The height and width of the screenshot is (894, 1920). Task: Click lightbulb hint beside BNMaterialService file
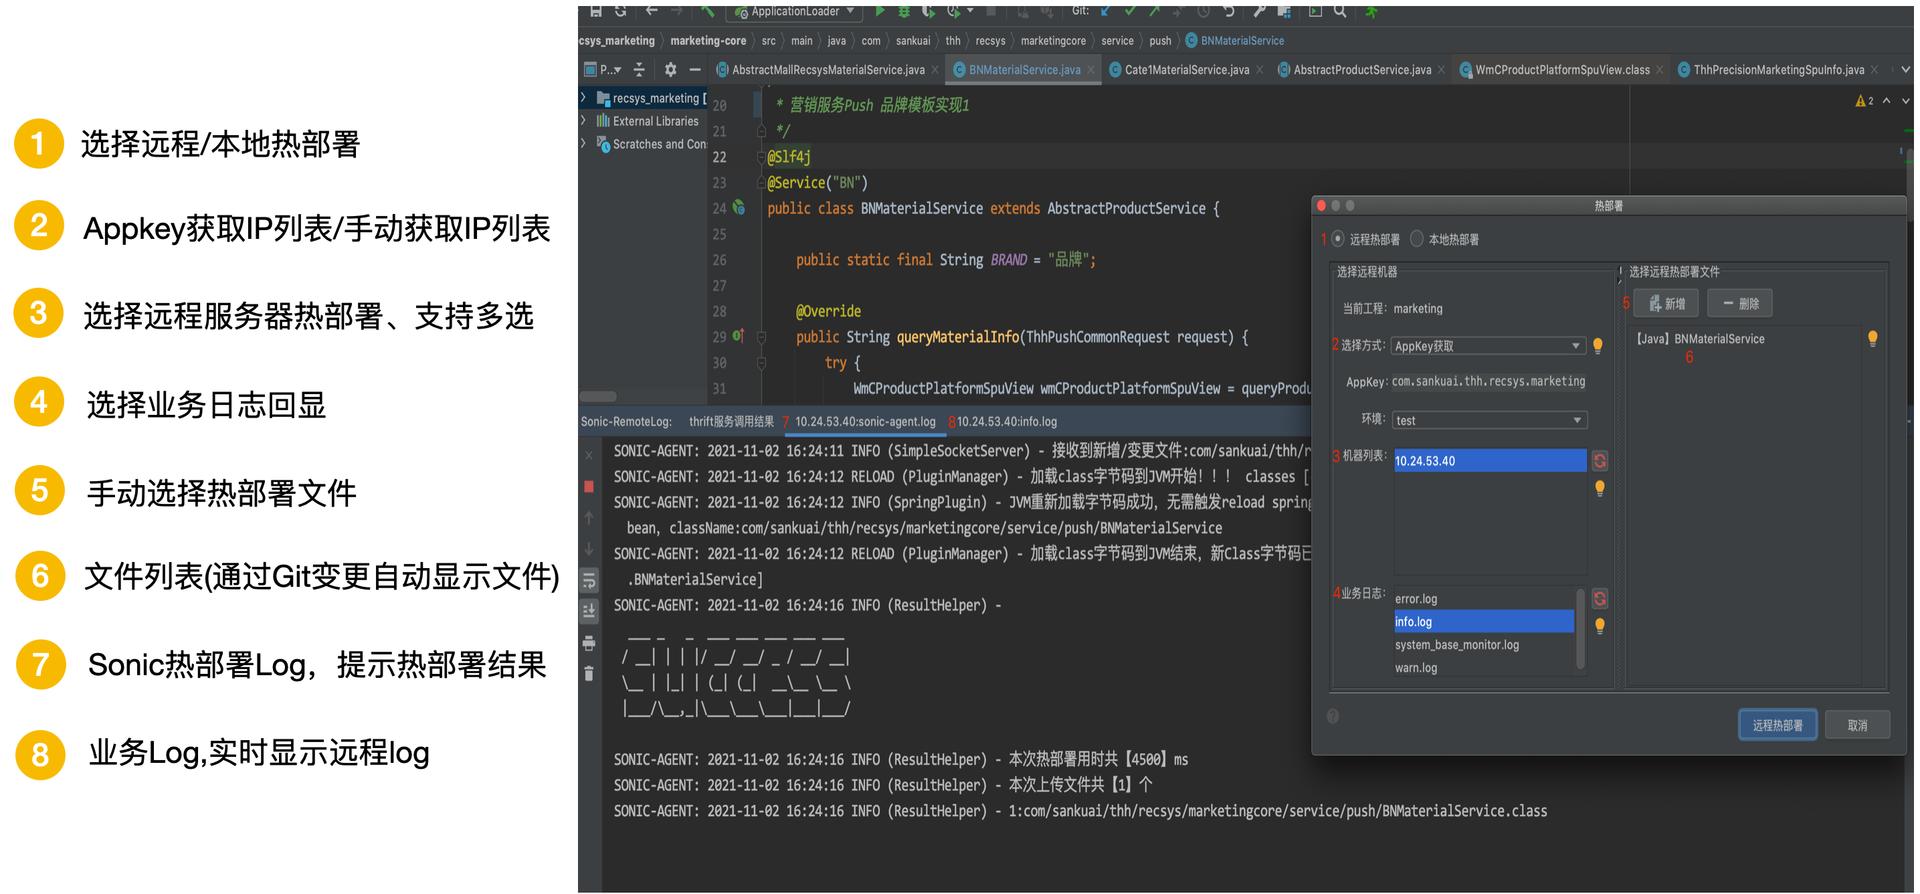point(1873,338)
